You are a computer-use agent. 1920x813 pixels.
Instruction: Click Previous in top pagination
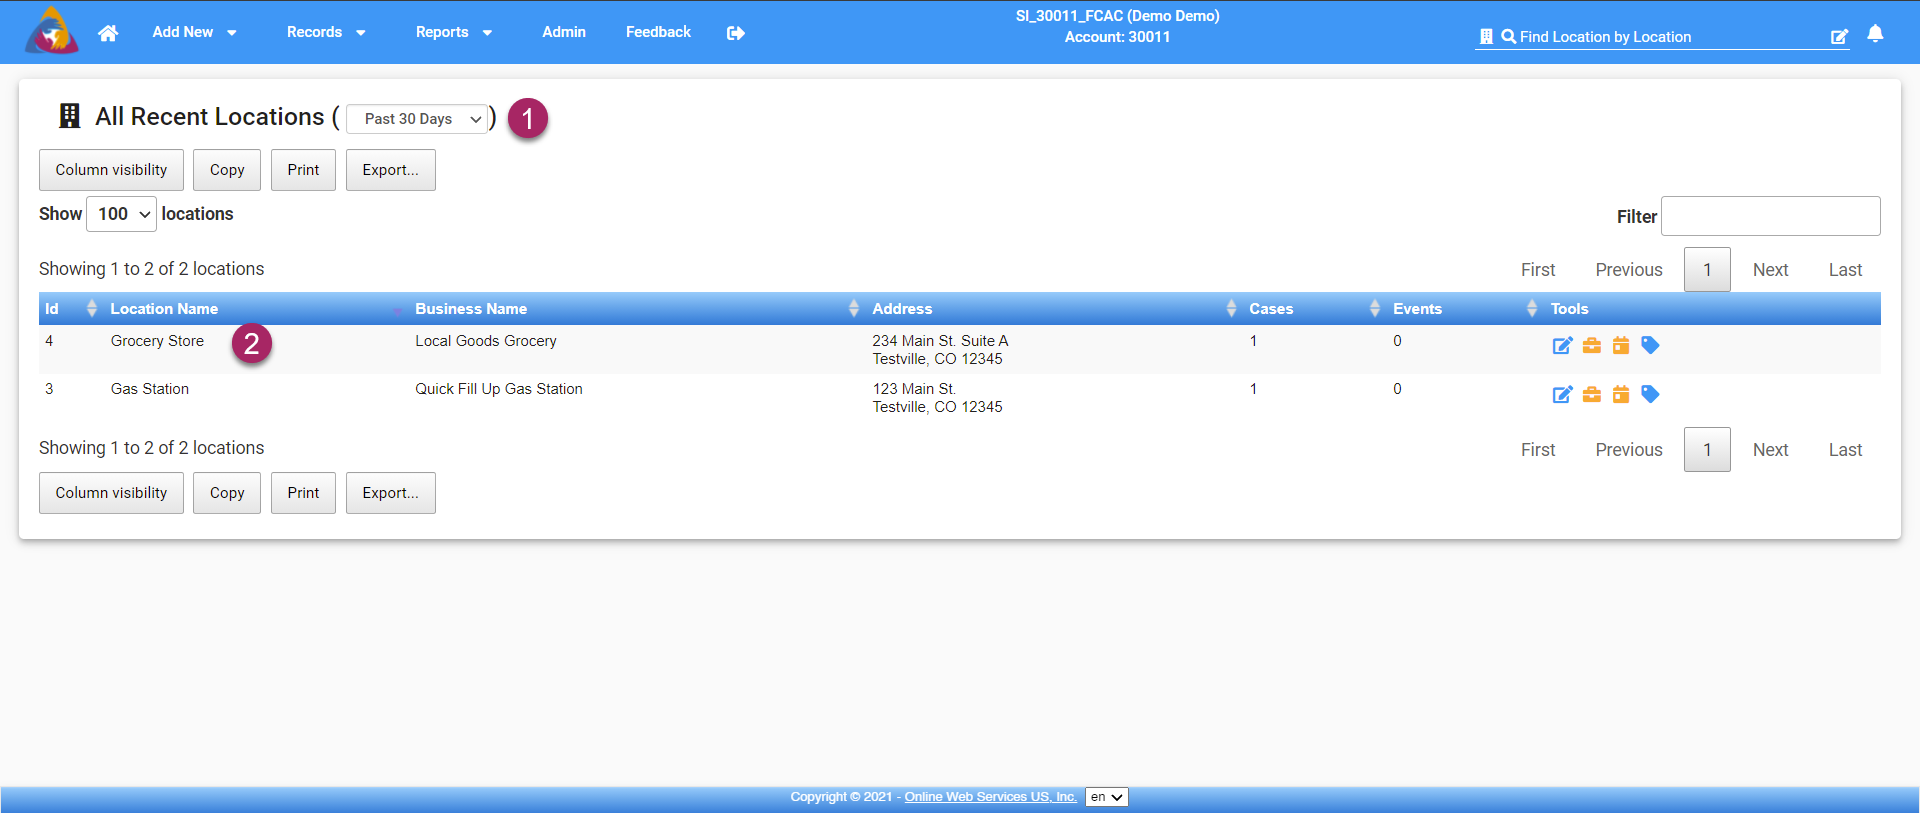tap(1629, 270)
